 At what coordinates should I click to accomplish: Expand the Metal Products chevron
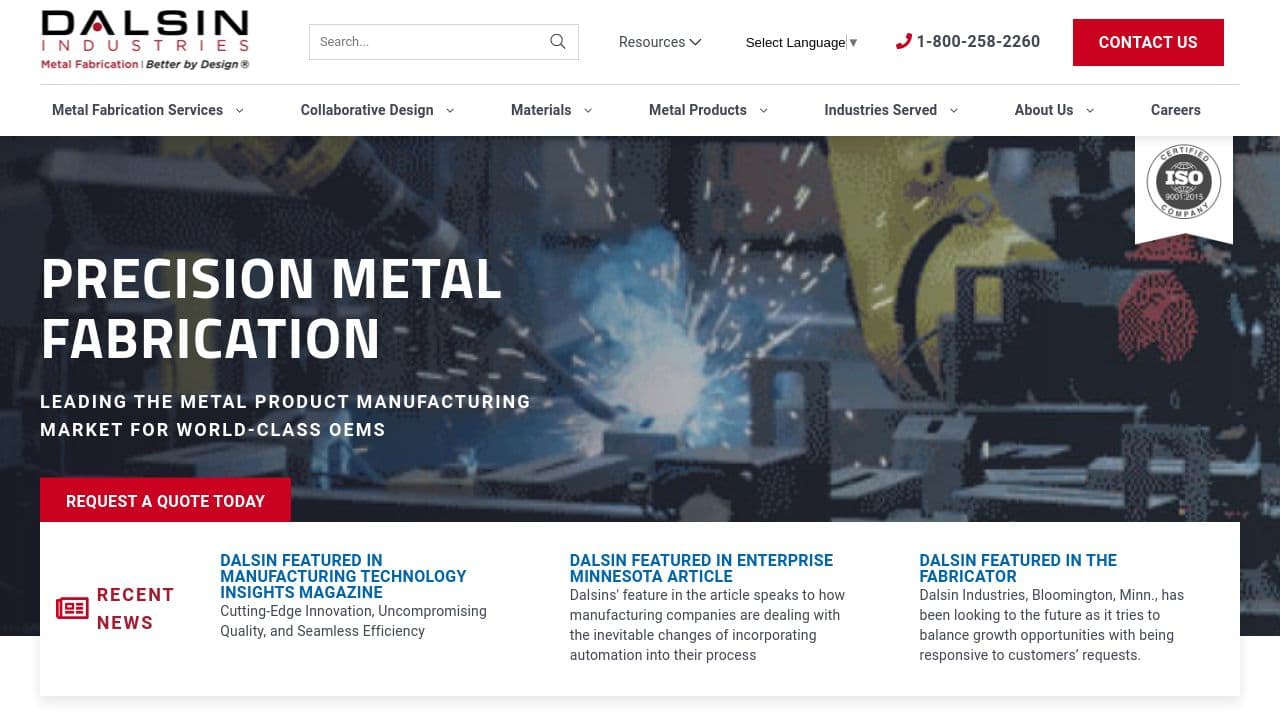(x=763, y=110)
